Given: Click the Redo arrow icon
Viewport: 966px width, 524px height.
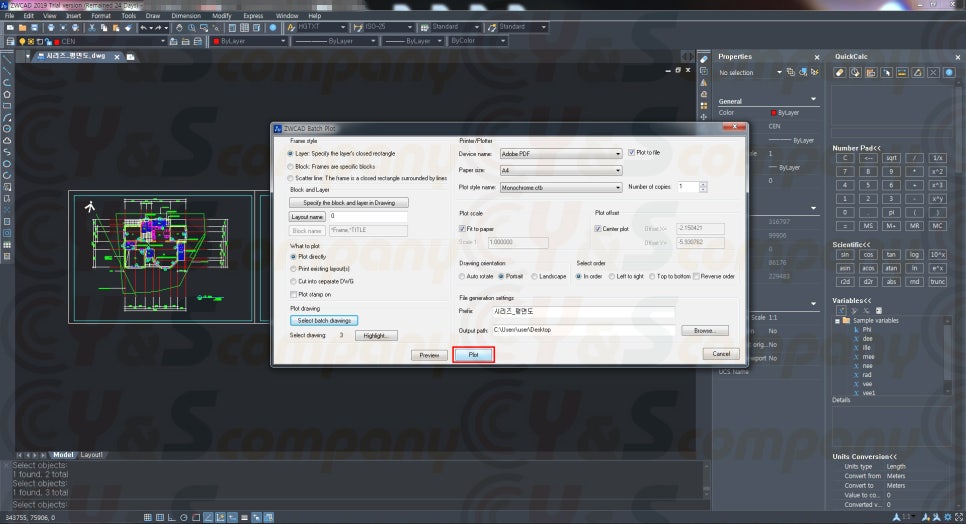Looking at the screenshot, I should [x=158, y=28].
